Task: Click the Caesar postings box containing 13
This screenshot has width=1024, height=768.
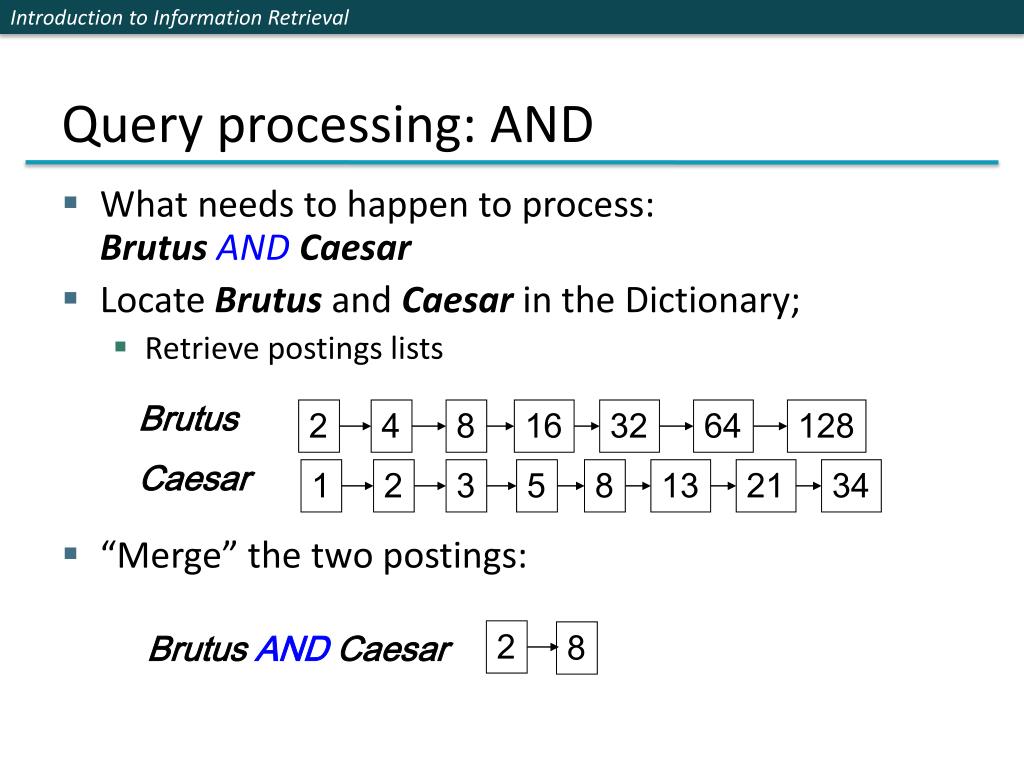Action: 680,485
